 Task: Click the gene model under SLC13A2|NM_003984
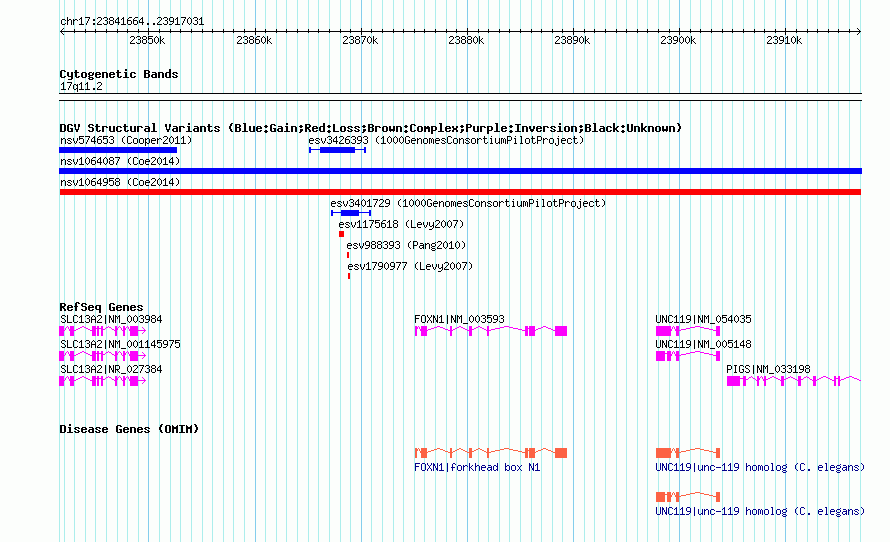[103, 331]
